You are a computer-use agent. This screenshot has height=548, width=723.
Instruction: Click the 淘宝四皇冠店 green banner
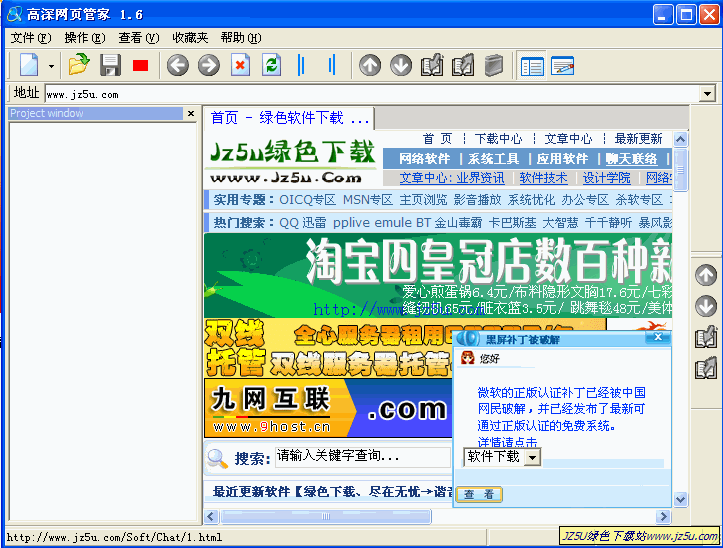coord(438,275)
